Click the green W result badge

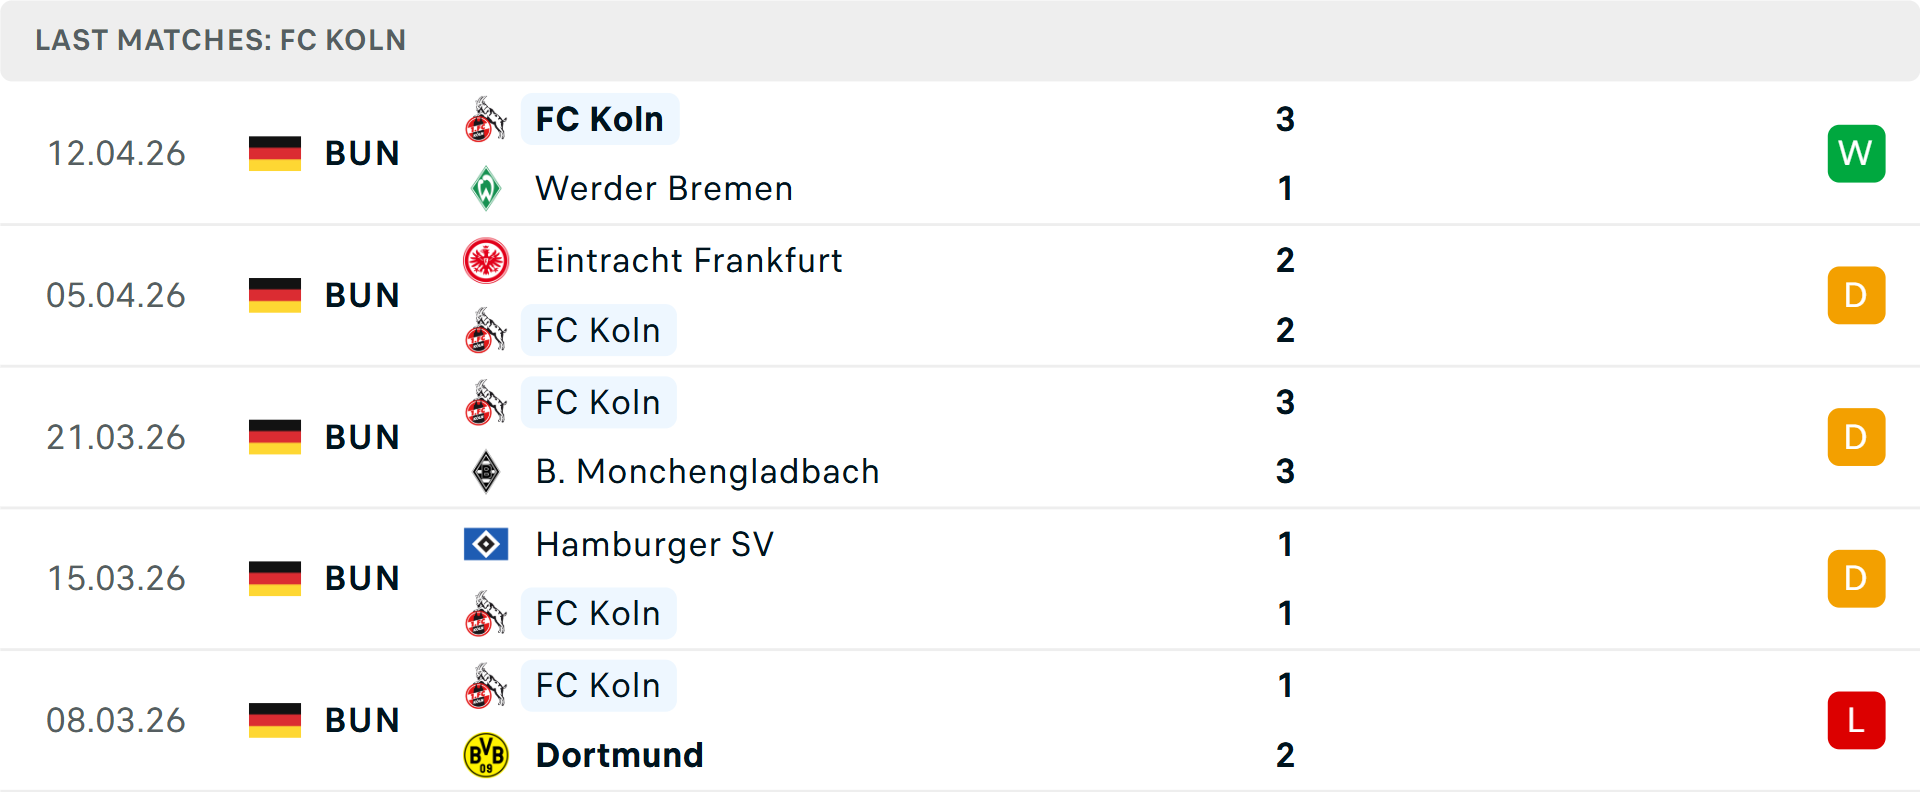[x=1856, y=153]
